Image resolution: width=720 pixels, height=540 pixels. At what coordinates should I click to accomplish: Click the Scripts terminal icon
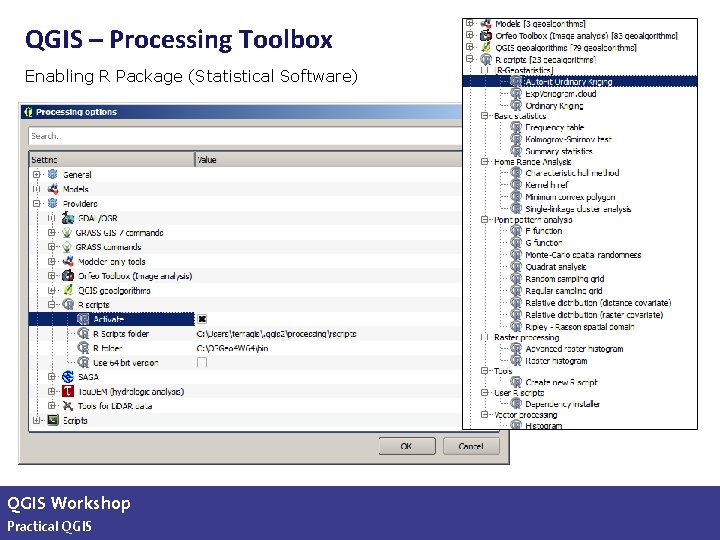pyautogui.click(x=53, y=420)
